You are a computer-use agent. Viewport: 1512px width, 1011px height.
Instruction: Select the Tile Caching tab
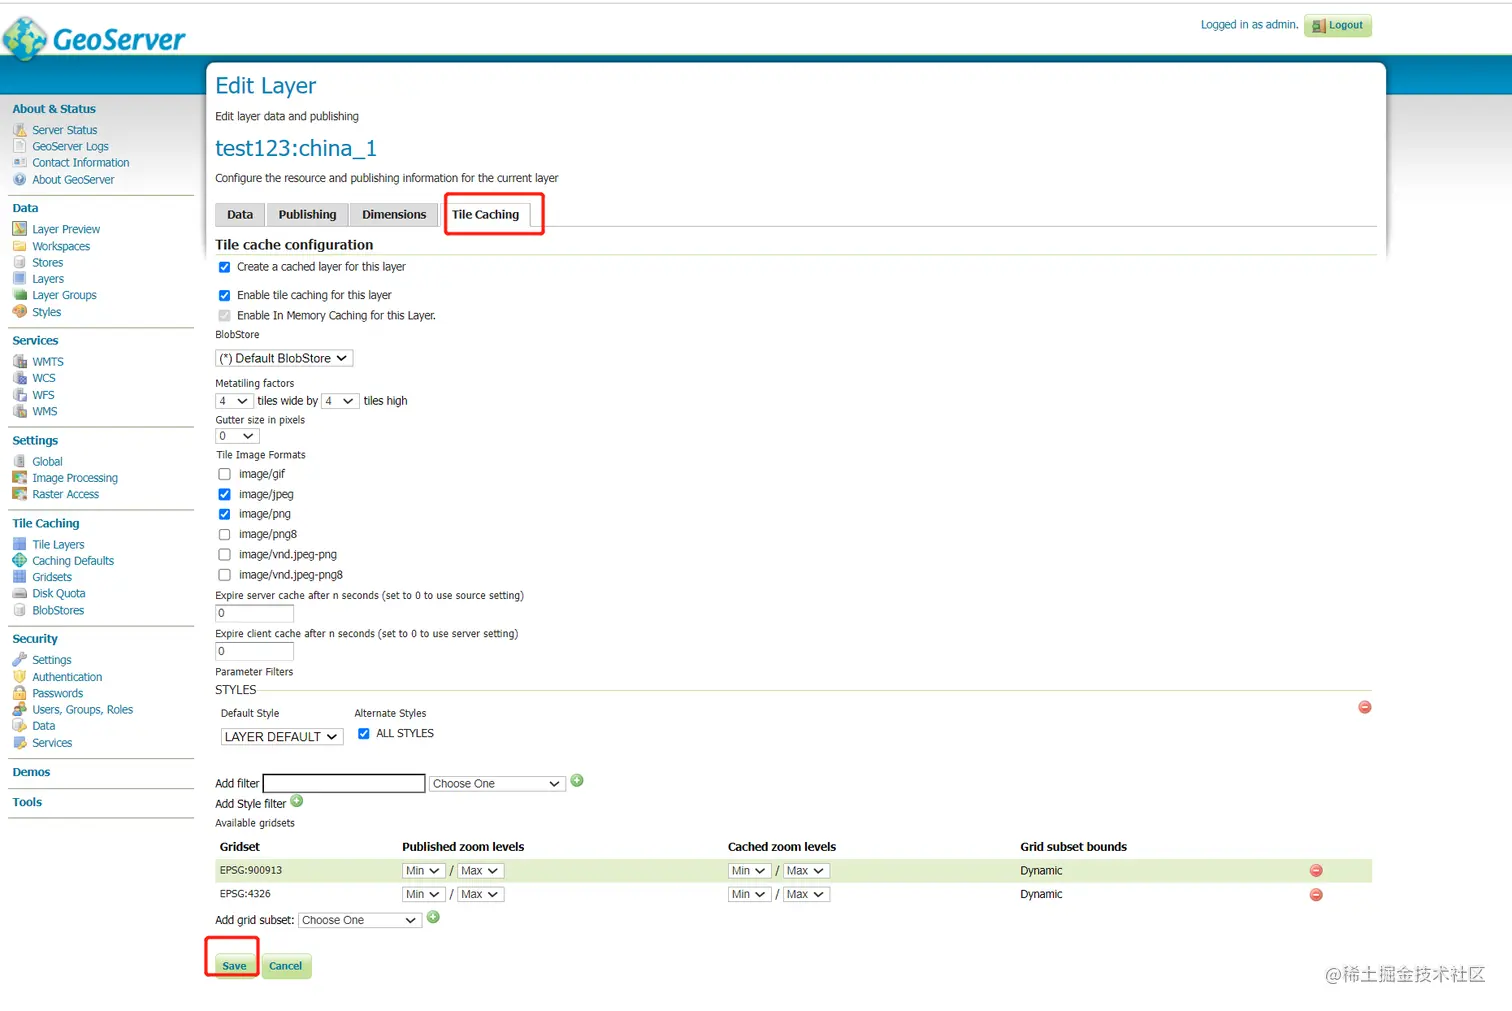tap(486, 215)
